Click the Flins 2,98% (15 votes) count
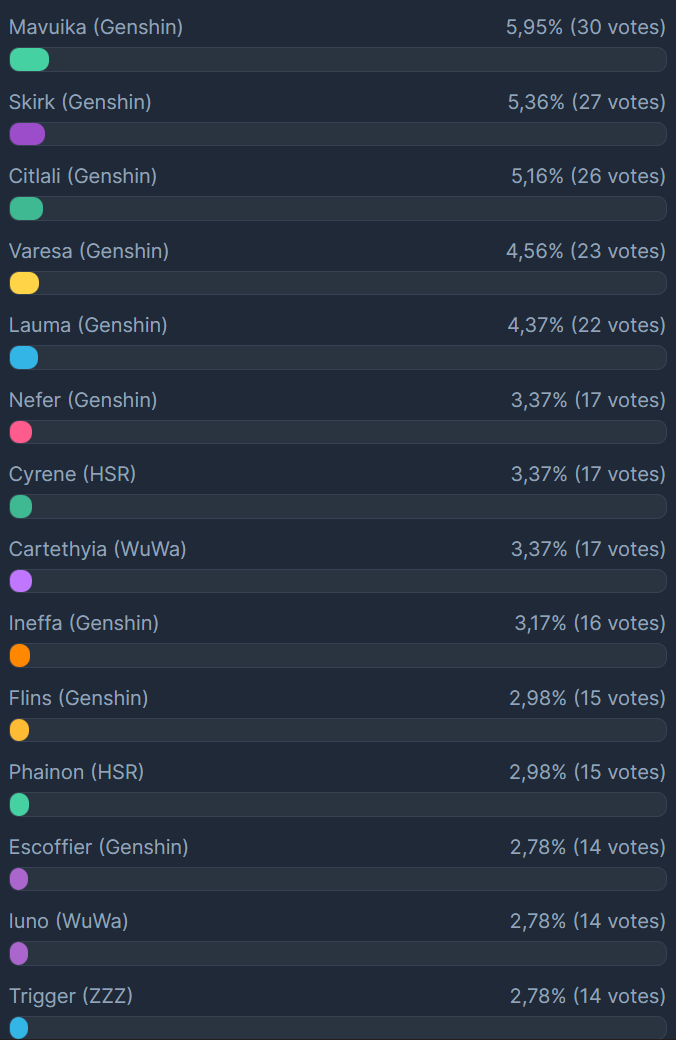 587,698
